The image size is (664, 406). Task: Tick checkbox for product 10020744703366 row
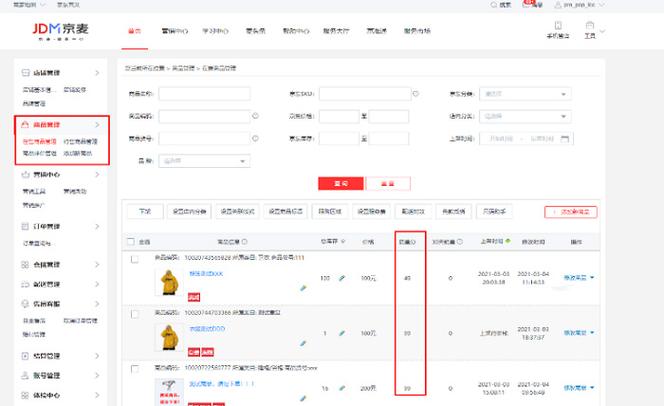tap(135, 314)
